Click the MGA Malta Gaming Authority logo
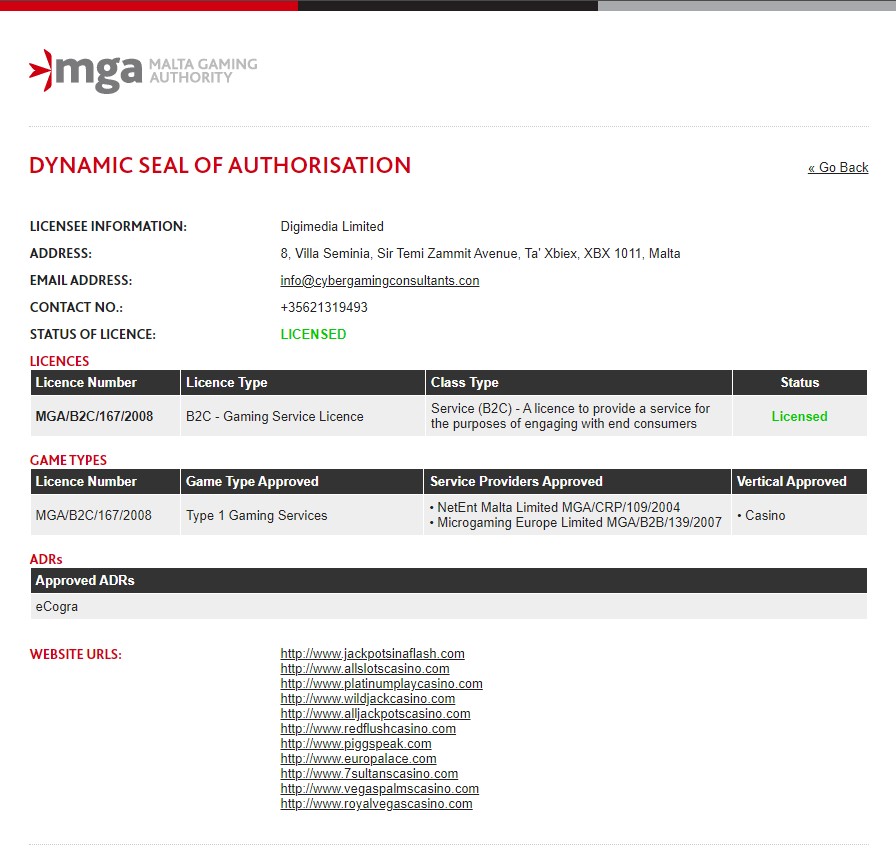The width and height of the screenshot is (896, 849). [x=143, y=71]
